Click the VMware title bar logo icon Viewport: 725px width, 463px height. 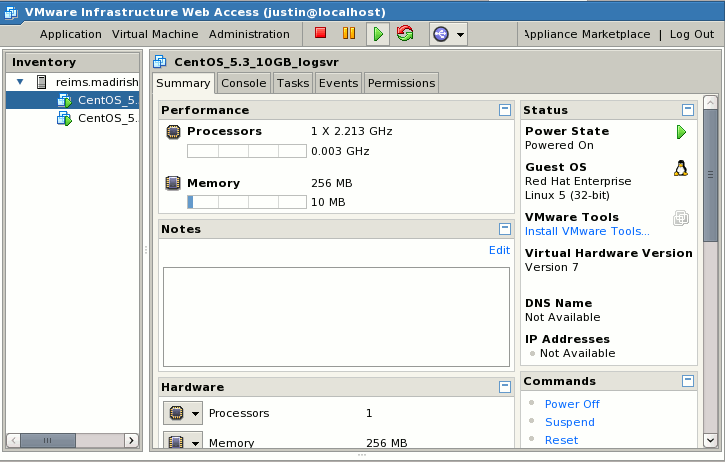point(11,12)
